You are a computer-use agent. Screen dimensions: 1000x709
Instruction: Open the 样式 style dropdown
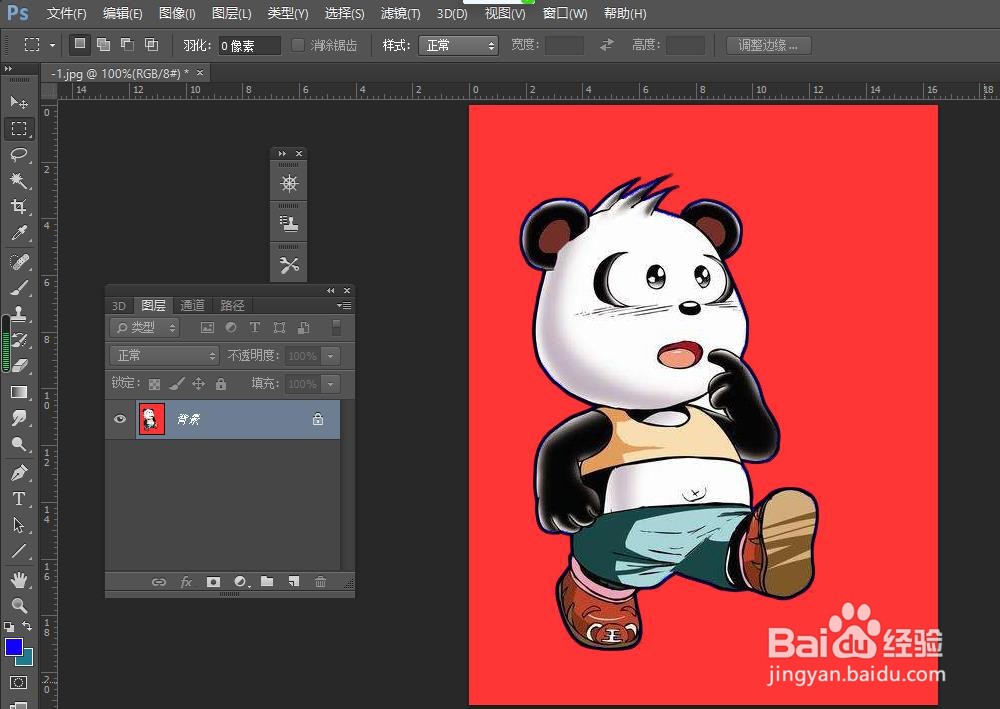[458, 45]
